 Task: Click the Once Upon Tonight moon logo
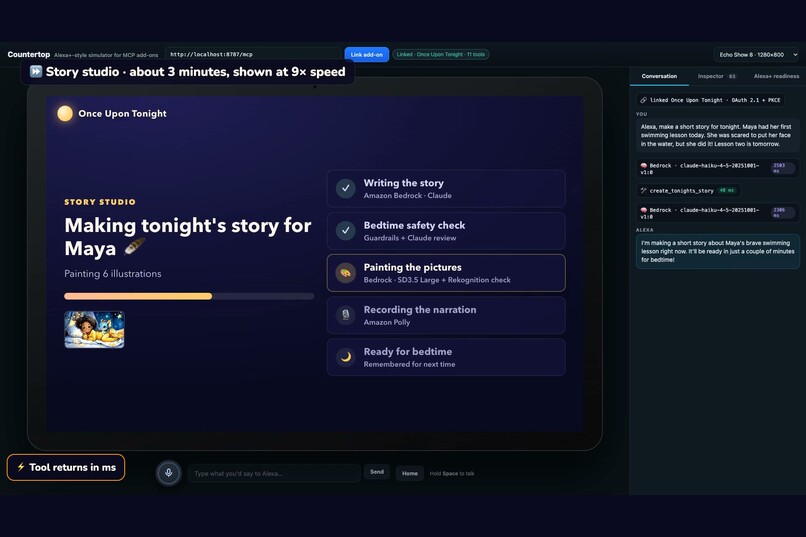pyautogui.click(x=65, y=114)
